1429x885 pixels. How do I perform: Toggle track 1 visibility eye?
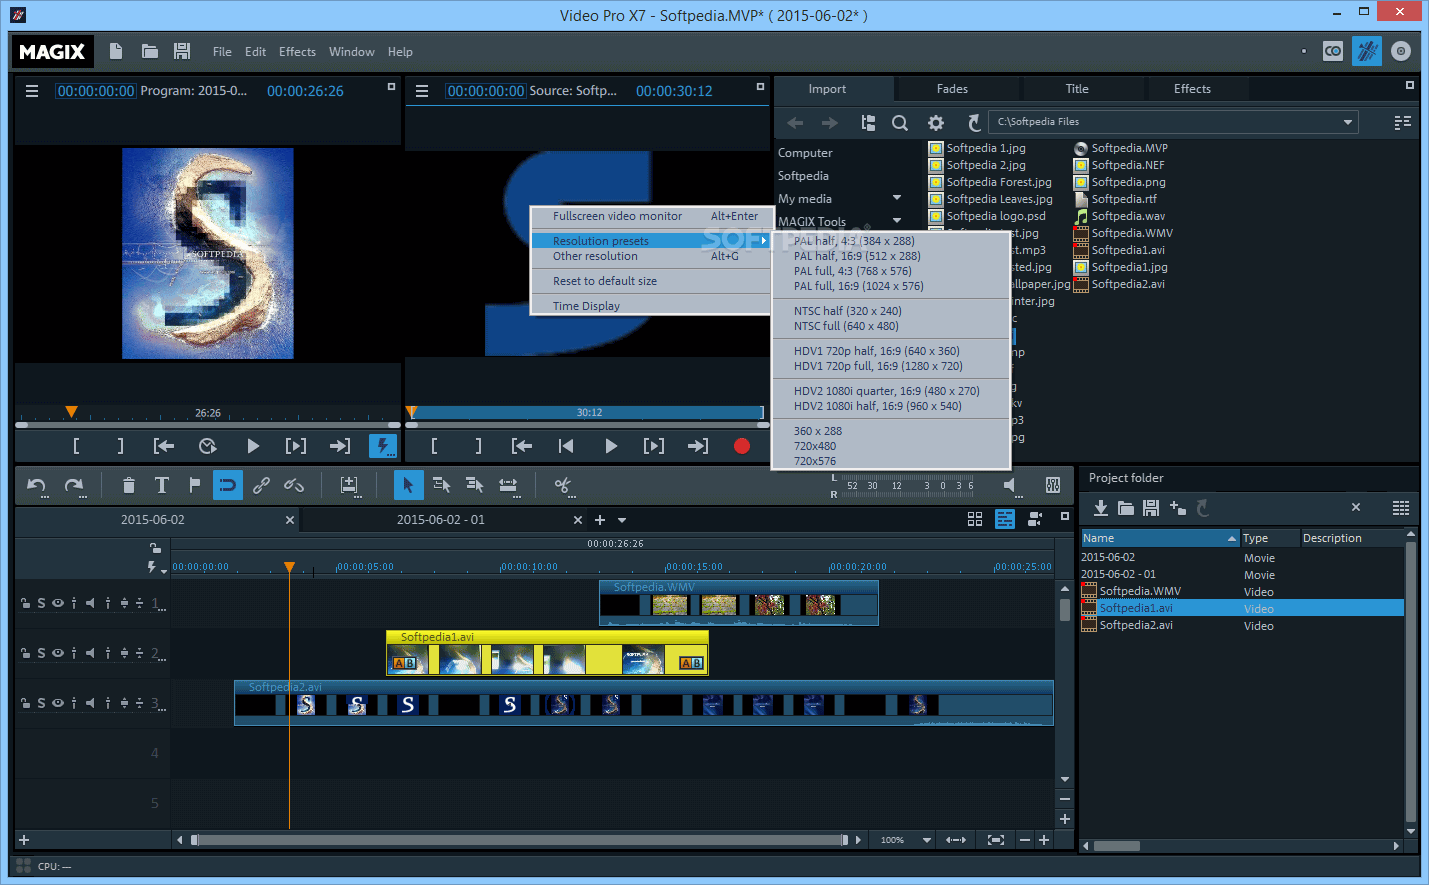58,603
